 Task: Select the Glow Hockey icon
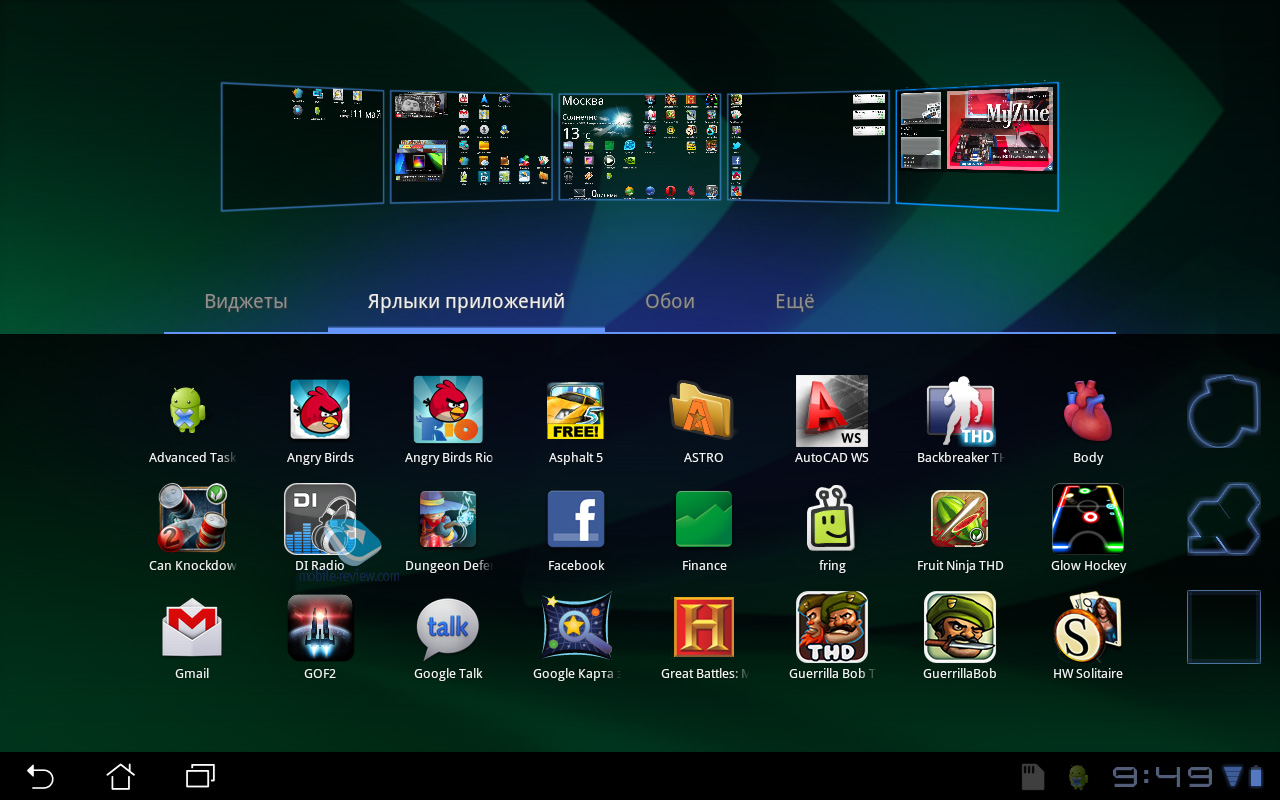click(x=1088, y=518)
